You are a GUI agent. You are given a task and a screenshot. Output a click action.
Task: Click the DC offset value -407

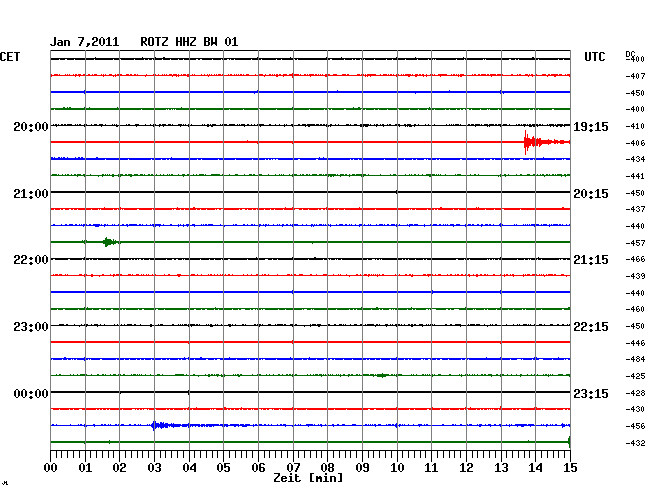pos(635,76)
